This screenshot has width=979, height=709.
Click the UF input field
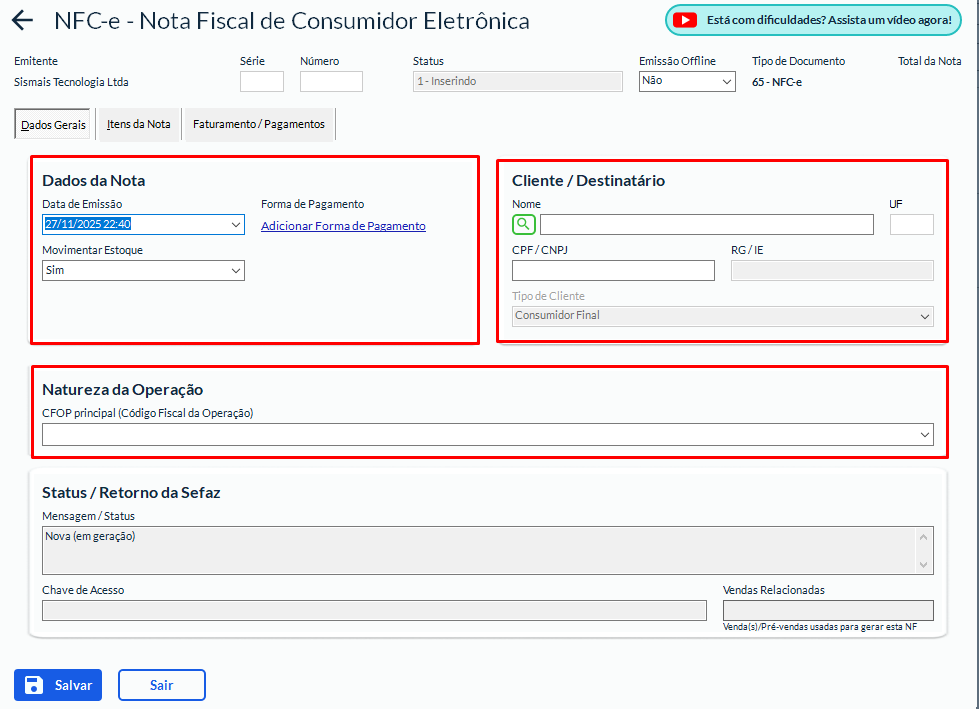(x=911, y=224)
